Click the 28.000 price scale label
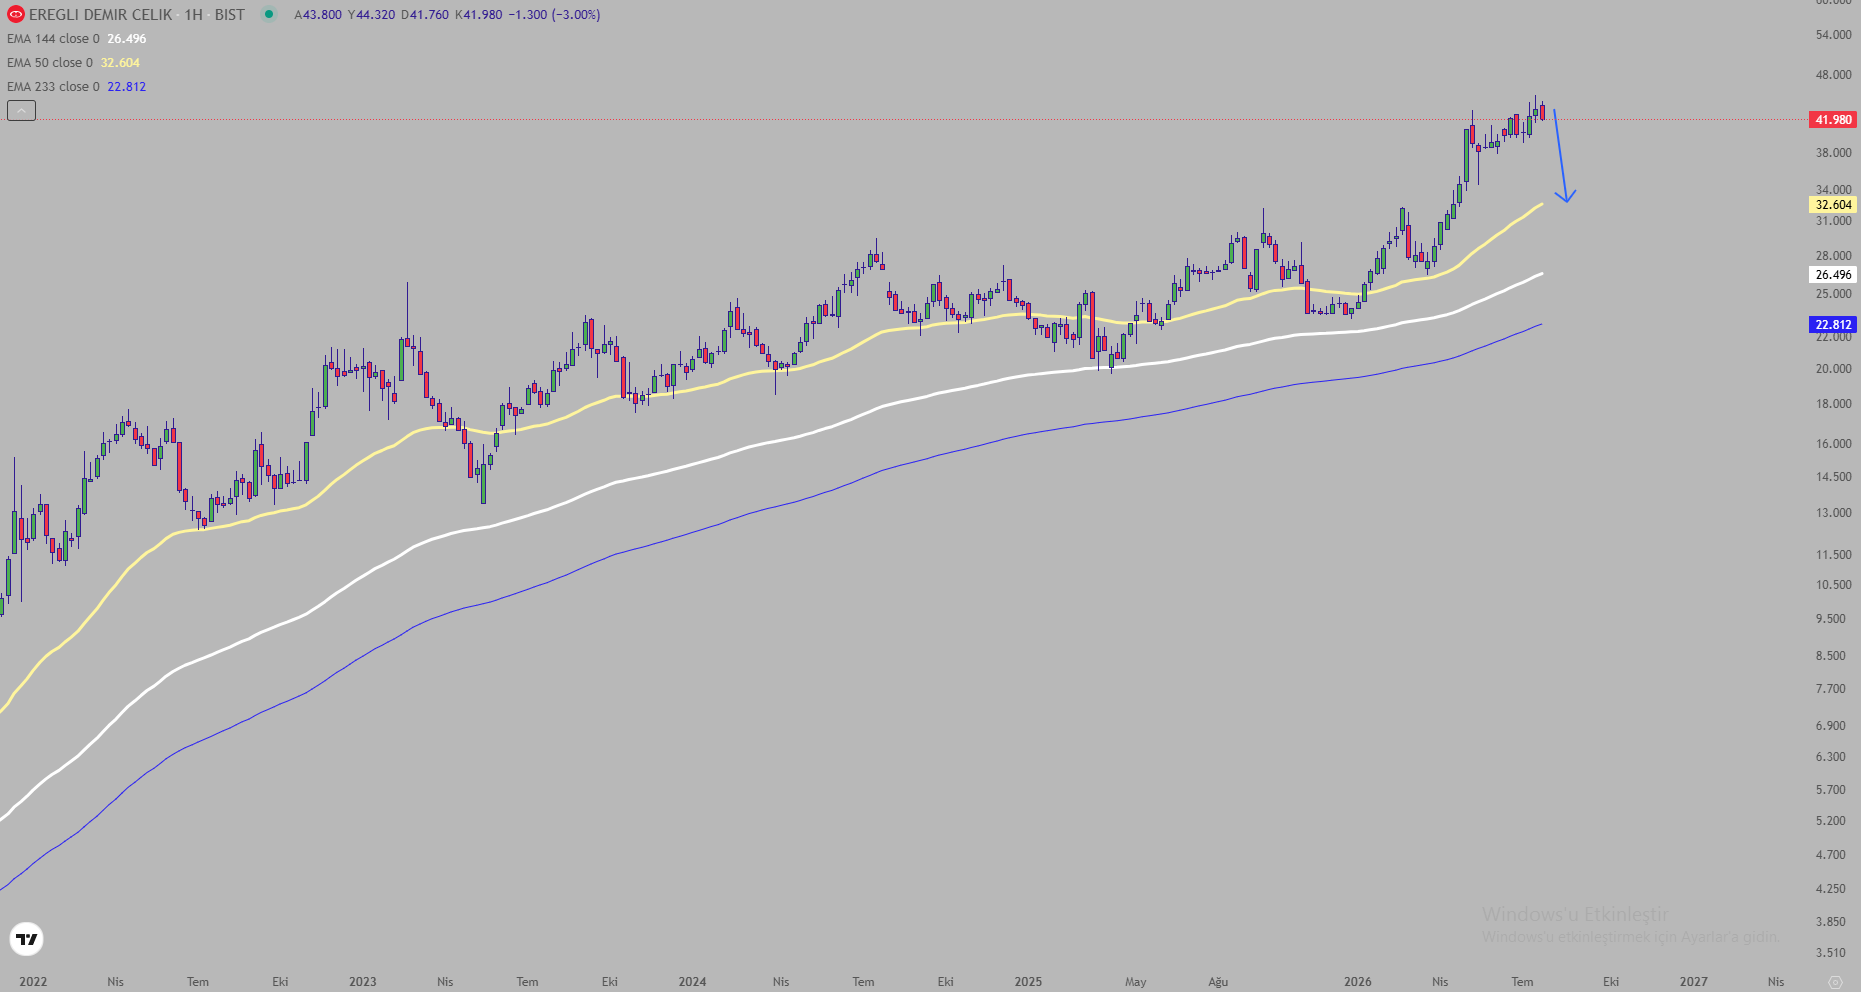The width and height of the screenshot is (1861, 992). 1834,256
